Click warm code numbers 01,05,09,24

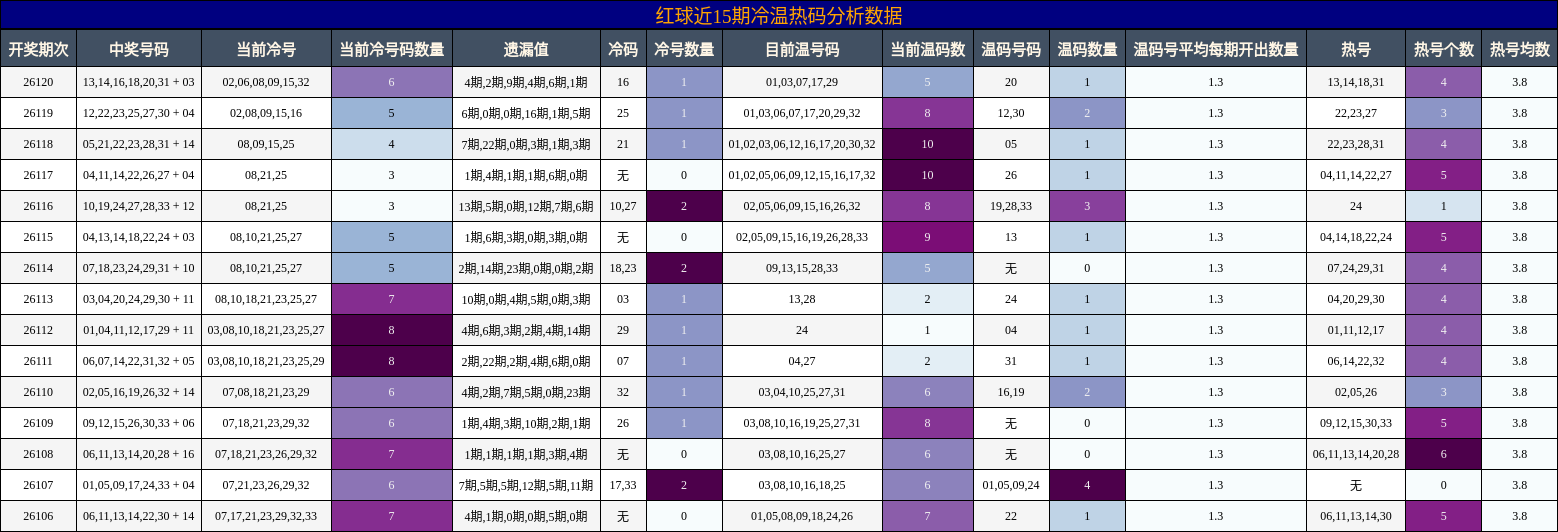[x=1011, y=485]
